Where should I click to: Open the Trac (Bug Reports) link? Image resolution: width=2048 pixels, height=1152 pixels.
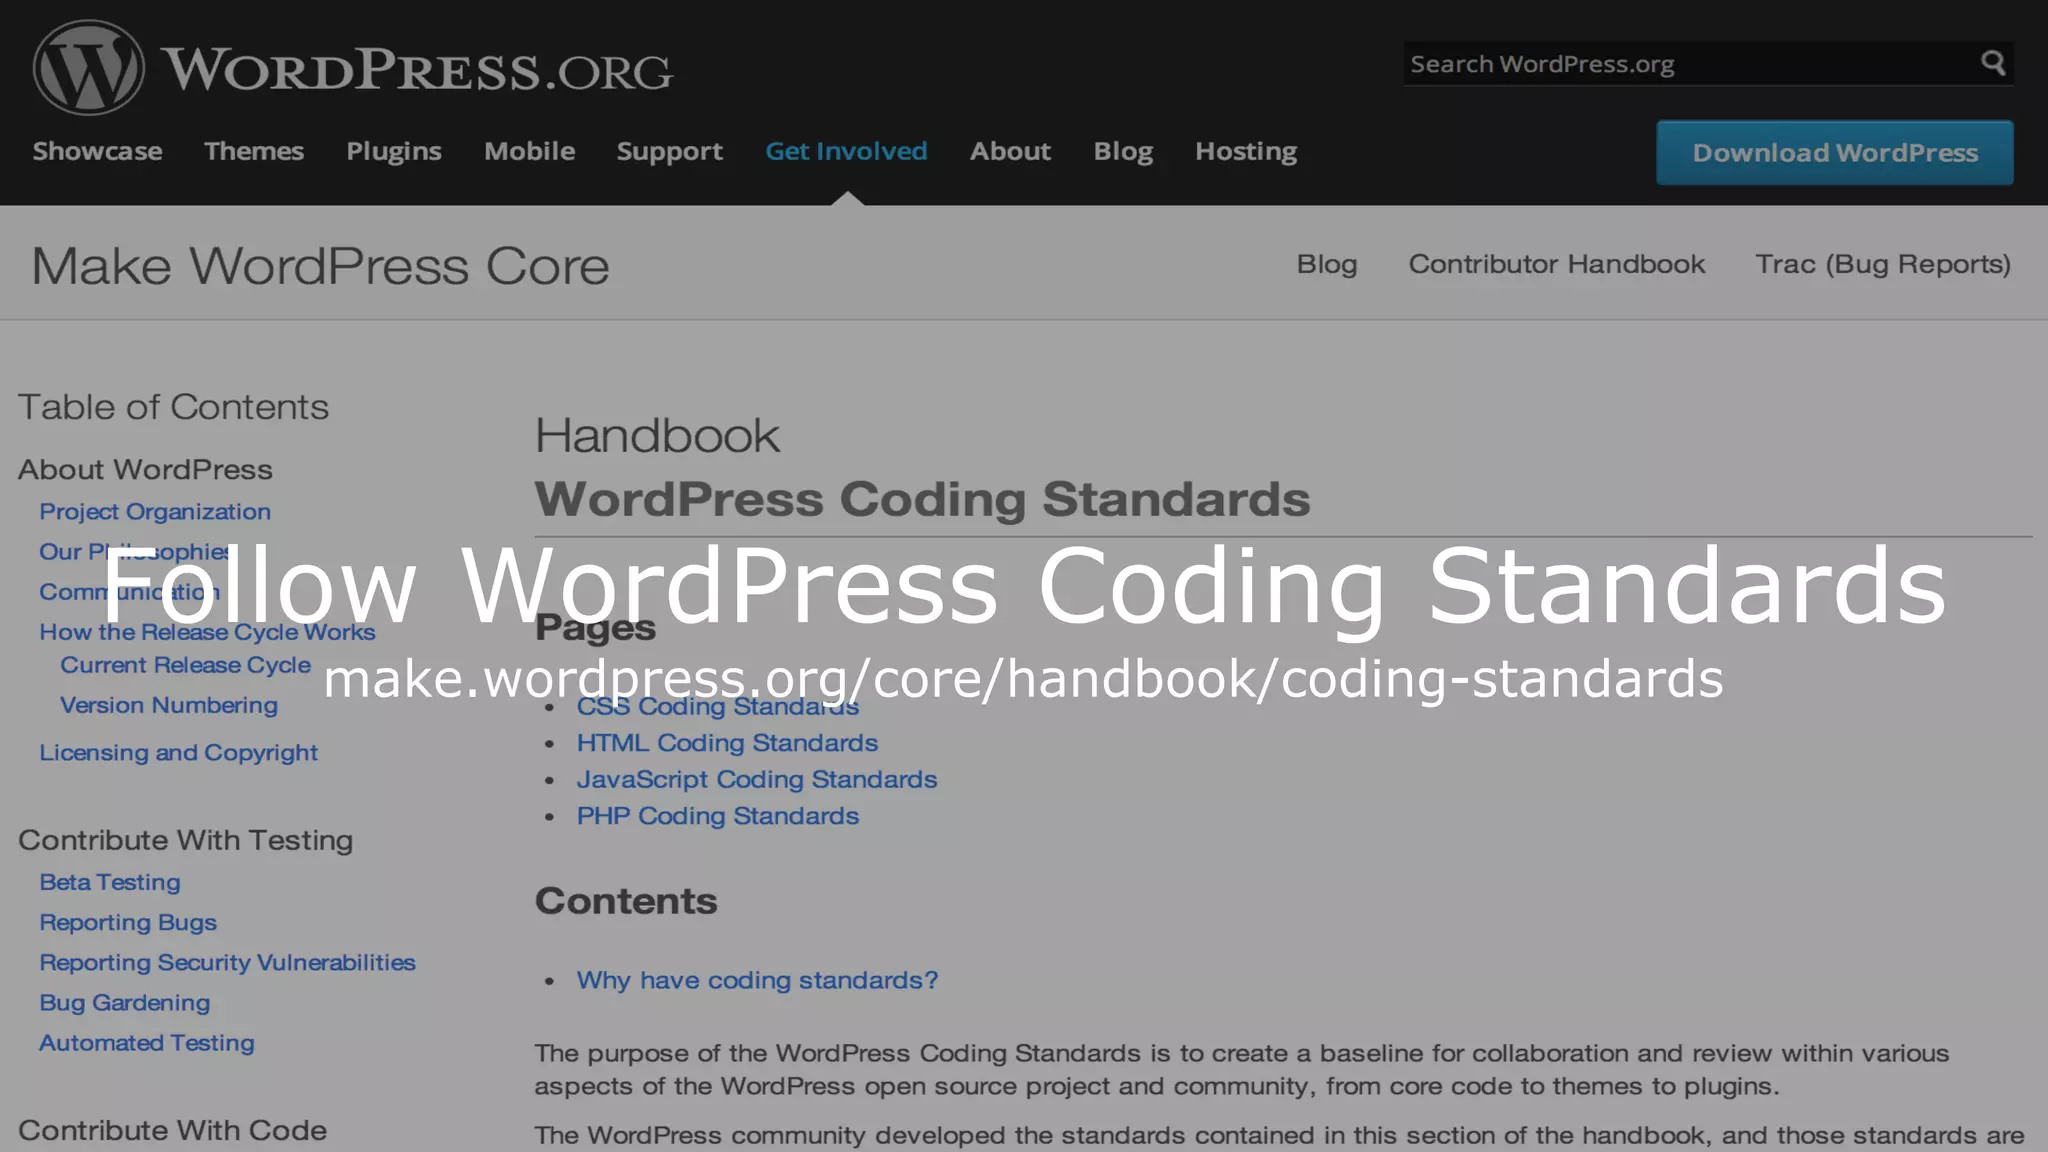[1883, 264]
